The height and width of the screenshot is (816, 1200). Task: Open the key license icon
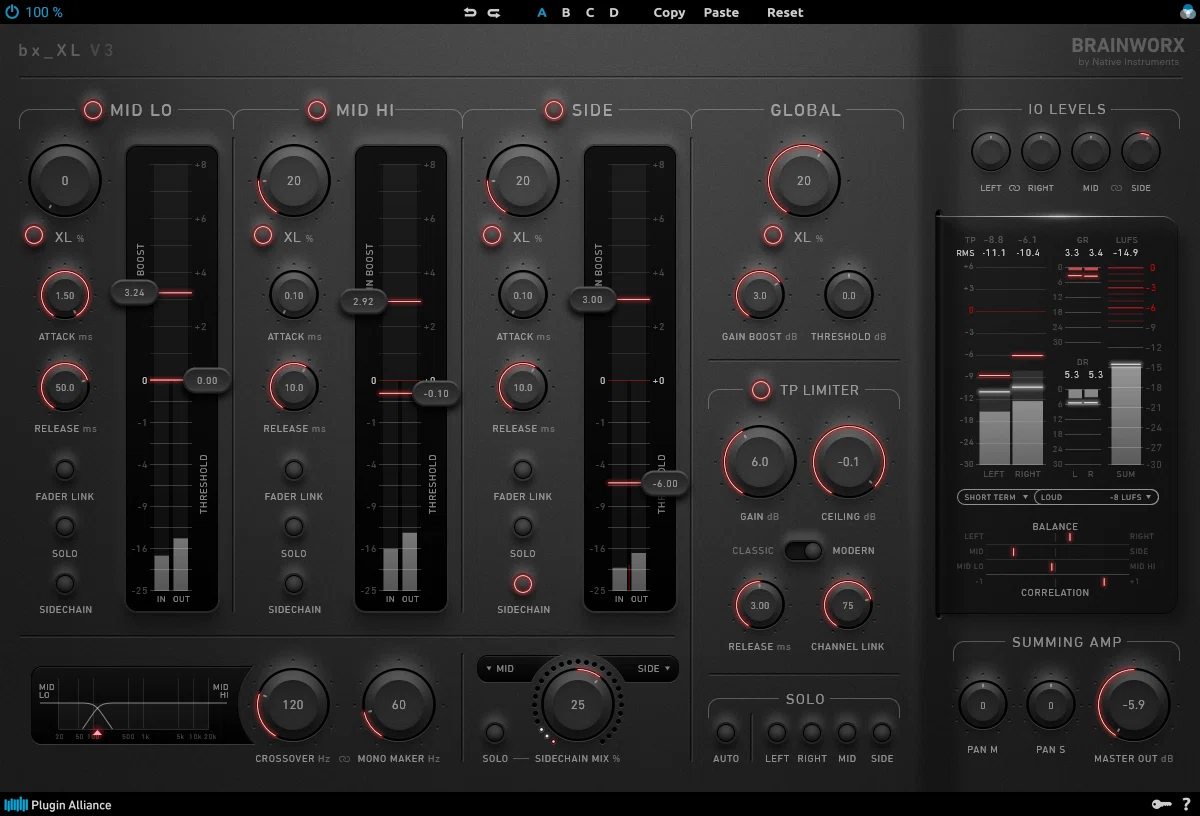(1158, 804)
